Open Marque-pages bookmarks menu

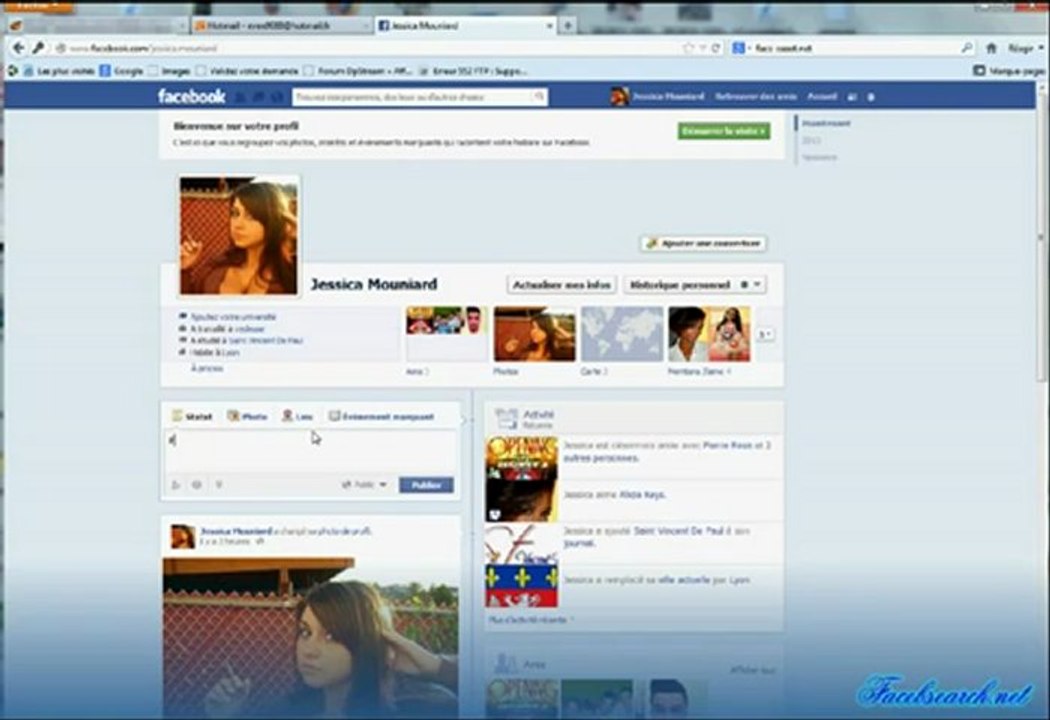1008,70
